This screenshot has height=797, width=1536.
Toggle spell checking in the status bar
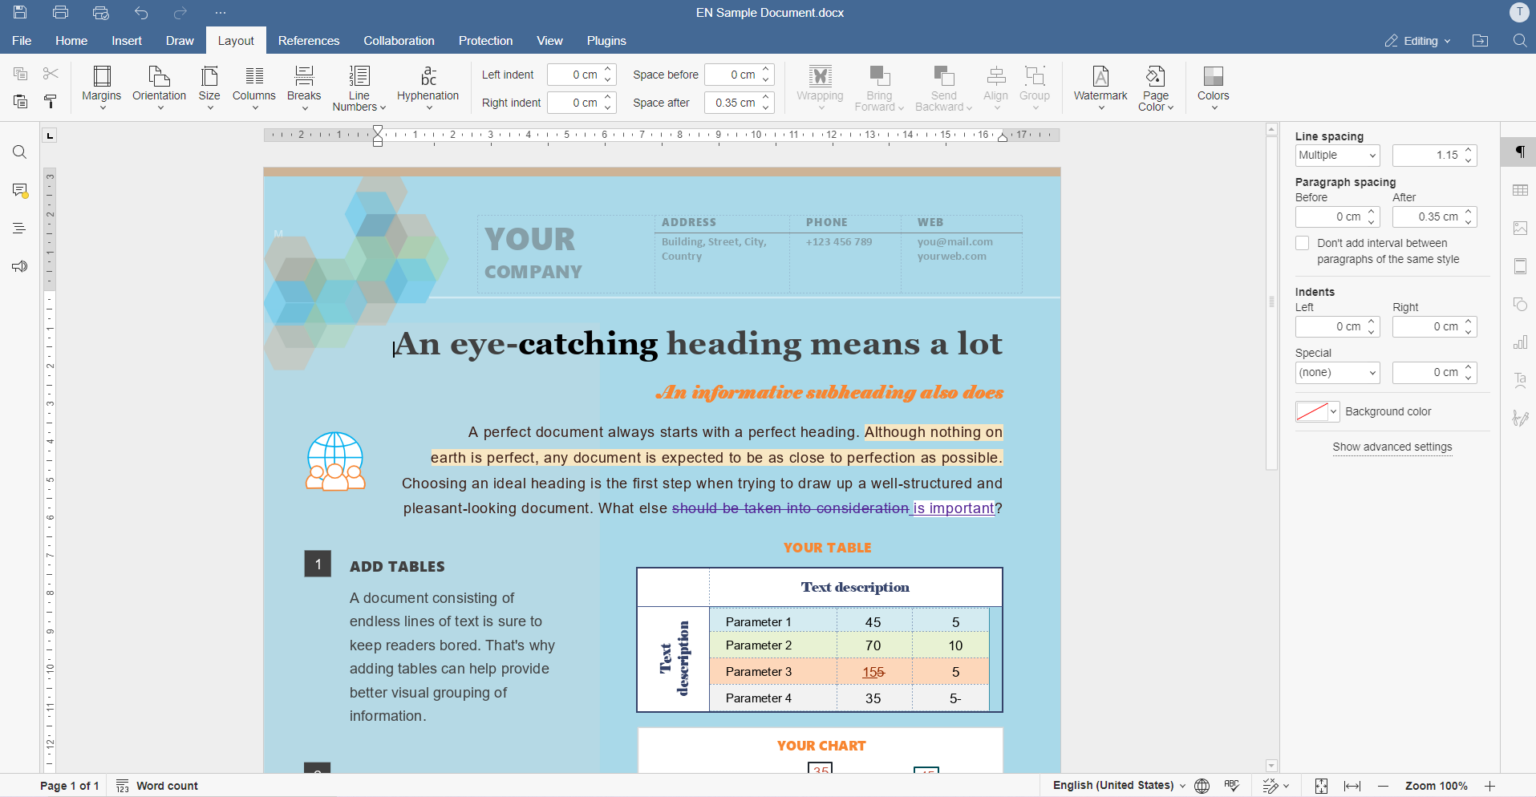[1232, 785]
